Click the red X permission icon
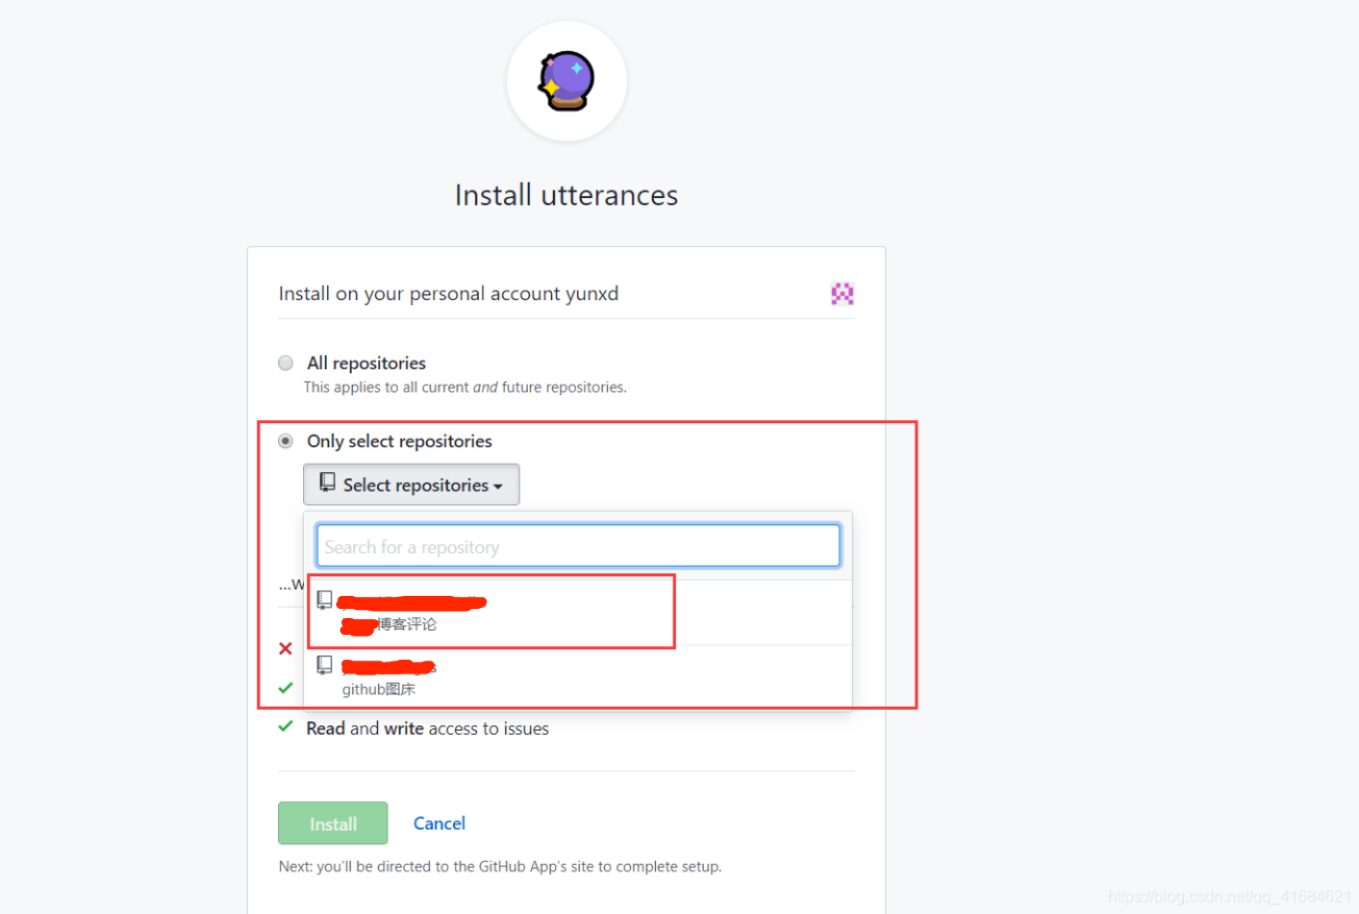This screenshot has width=1359, height=914. [x=286, y=648]
